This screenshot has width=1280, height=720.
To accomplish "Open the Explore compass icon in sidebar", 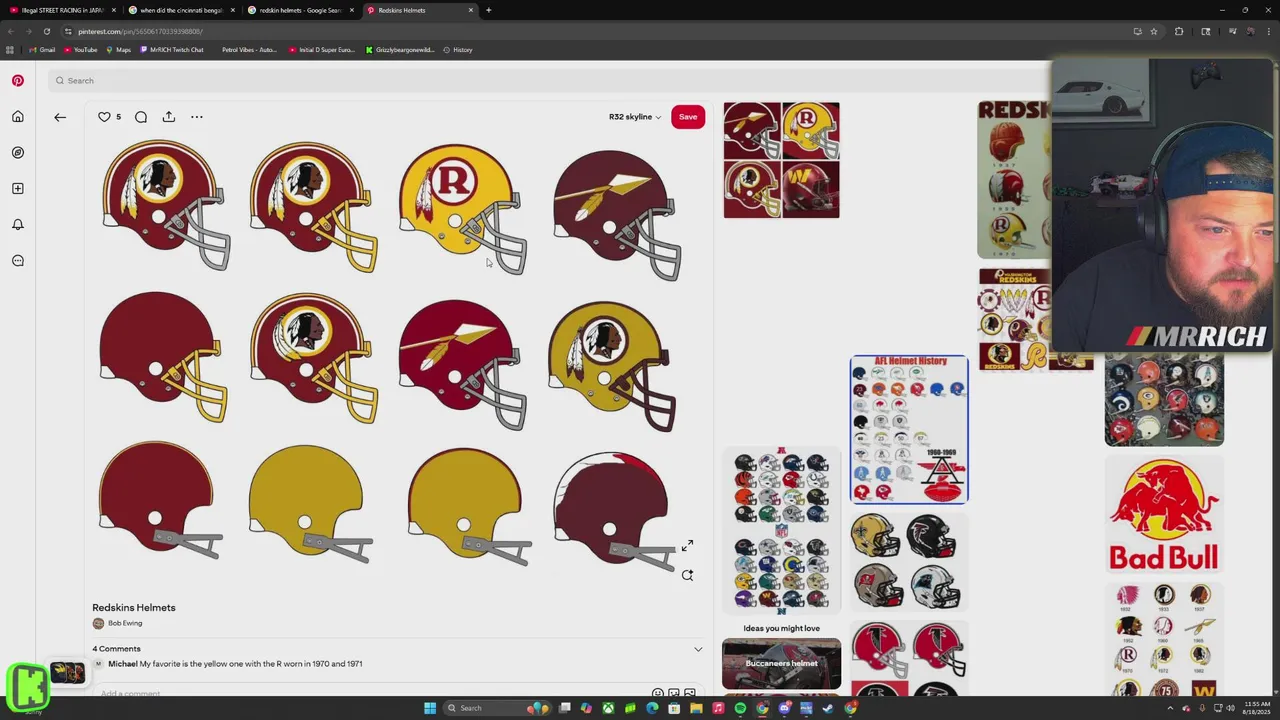I will [18, 153].
